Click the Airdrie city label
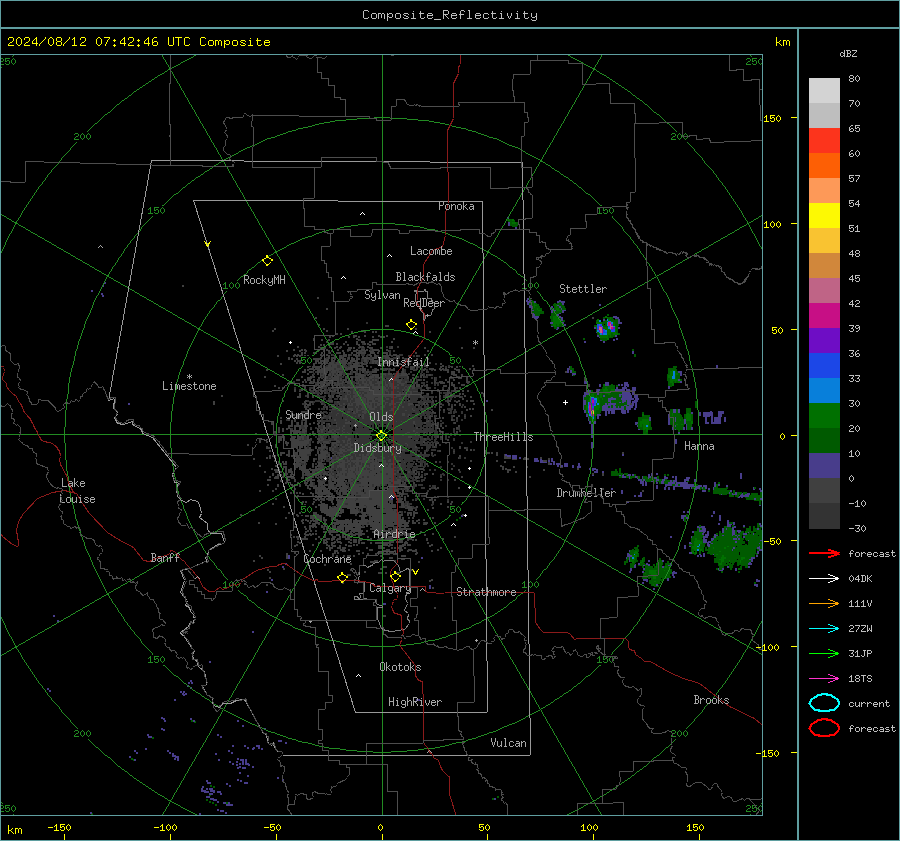900x841 pixels. coord(394,534)
